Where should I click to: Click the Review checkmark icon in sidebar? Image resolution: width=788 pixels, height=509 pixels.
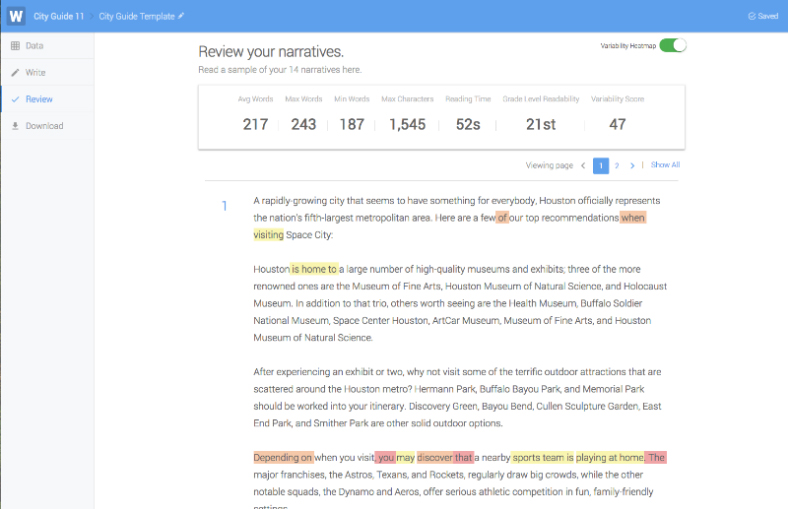coord(15,99)
